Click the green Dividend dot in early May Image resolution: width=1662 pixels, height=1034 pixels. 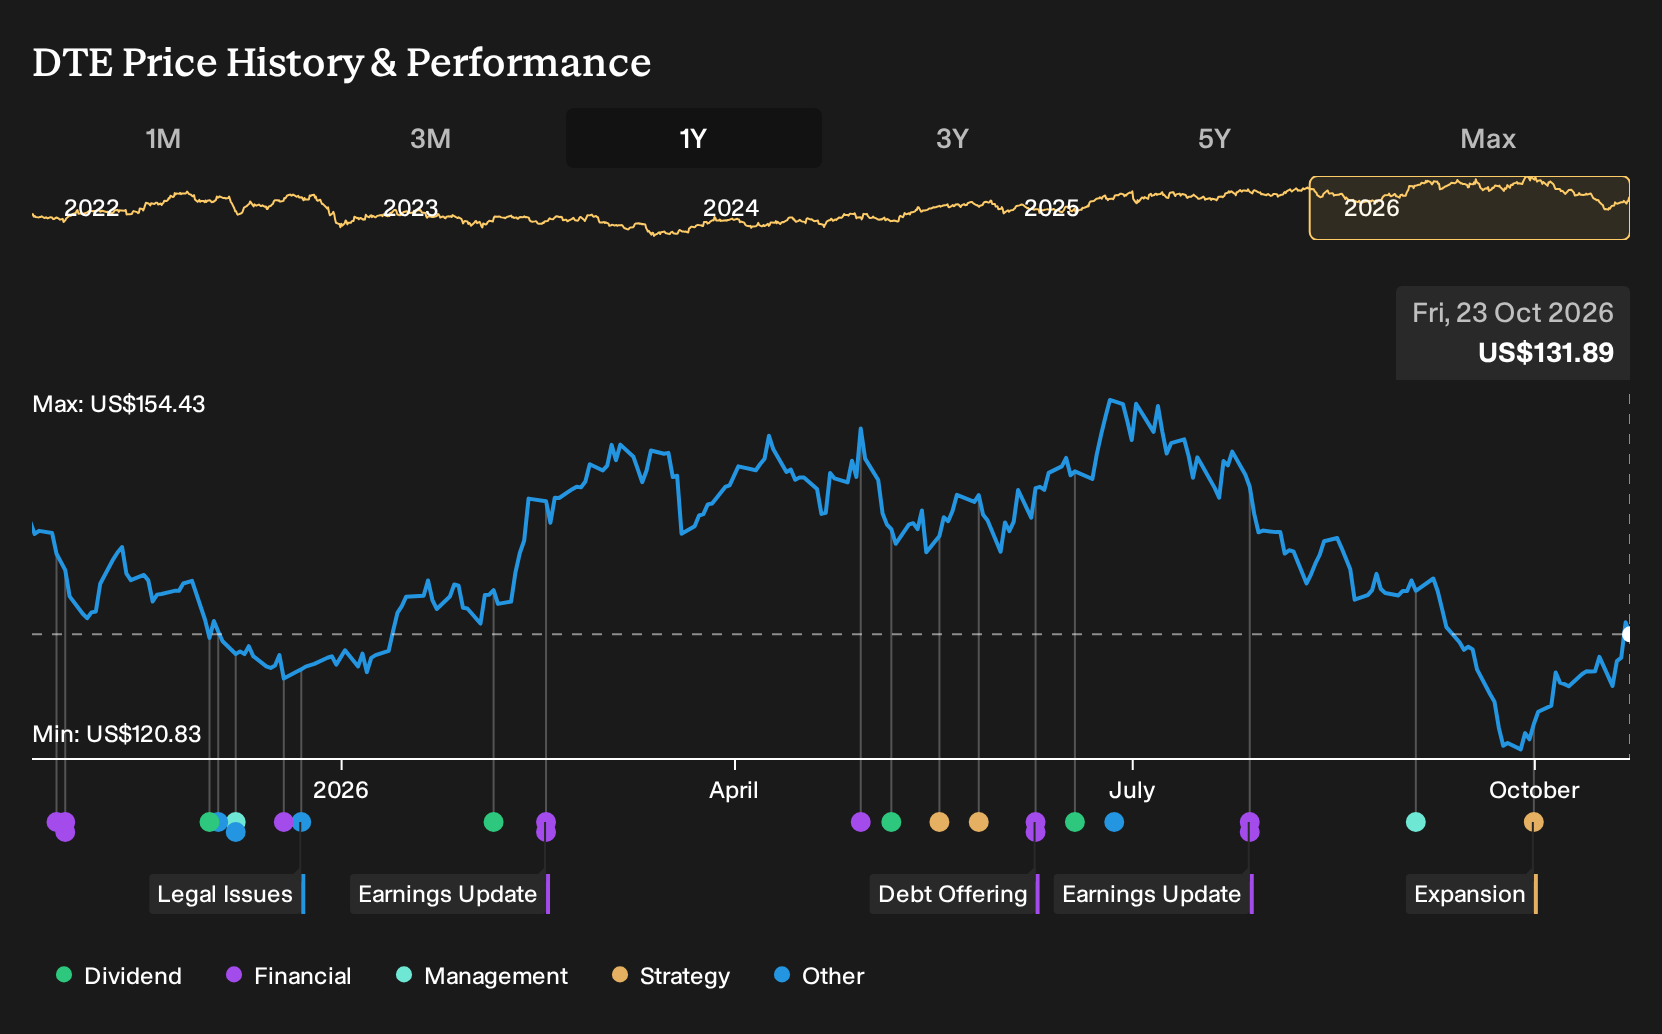click(x=891, y=822)
